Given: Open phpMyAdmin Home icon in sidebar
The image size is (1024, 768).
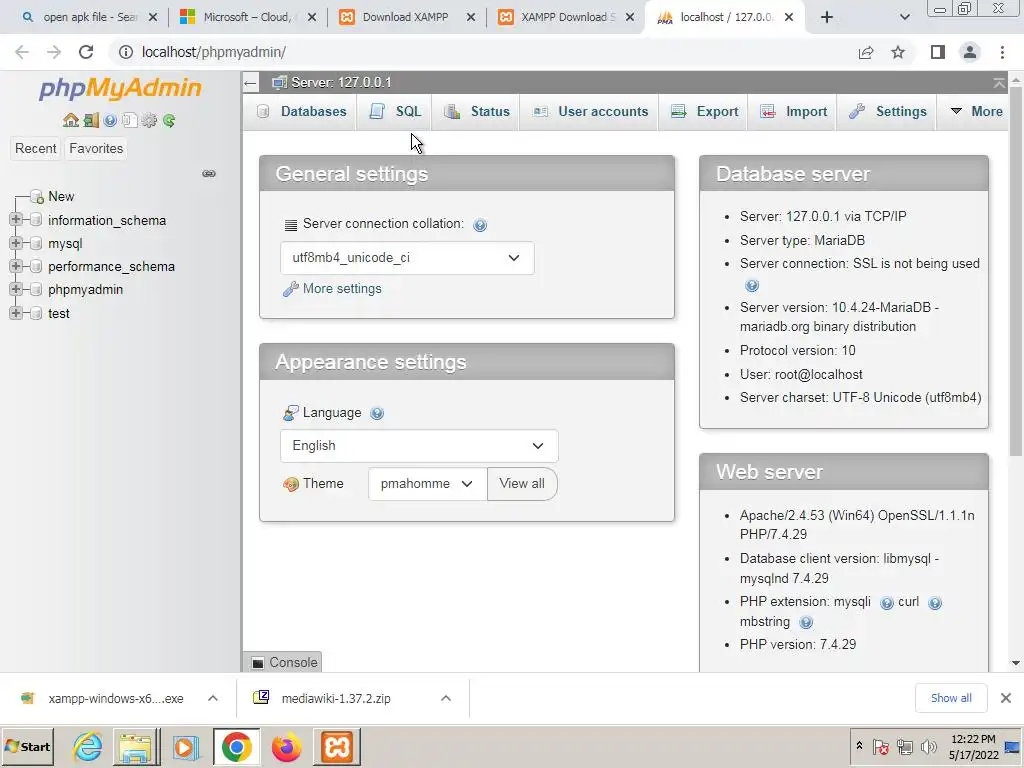Looking at the screenshot, I should pyautogui.click(x=71, y=120).
